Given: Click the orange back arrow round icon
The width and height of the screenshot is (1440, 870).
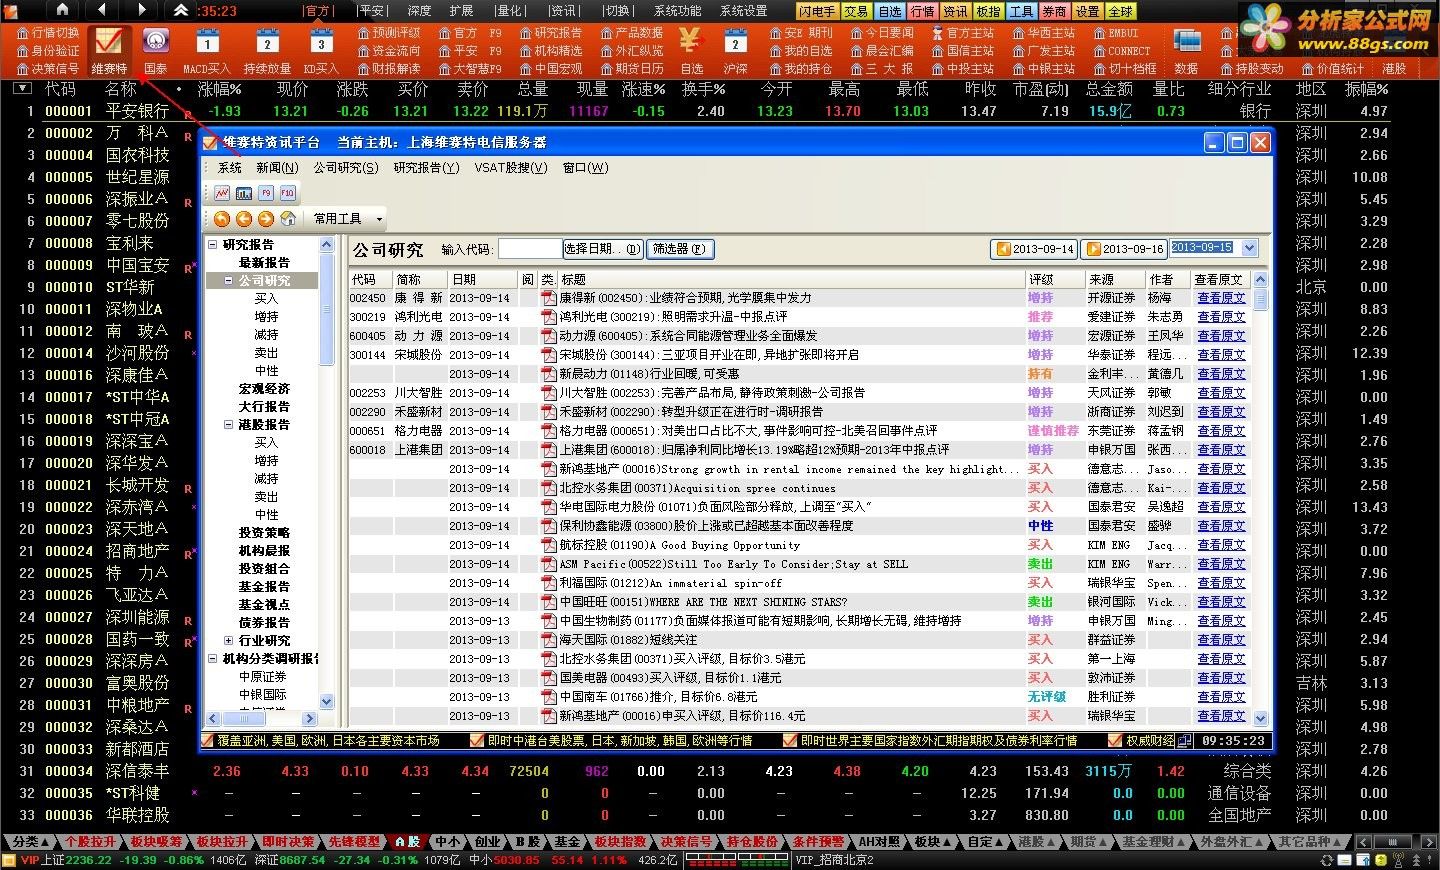Looking at the screenshot, I should (x=244, y=219).
